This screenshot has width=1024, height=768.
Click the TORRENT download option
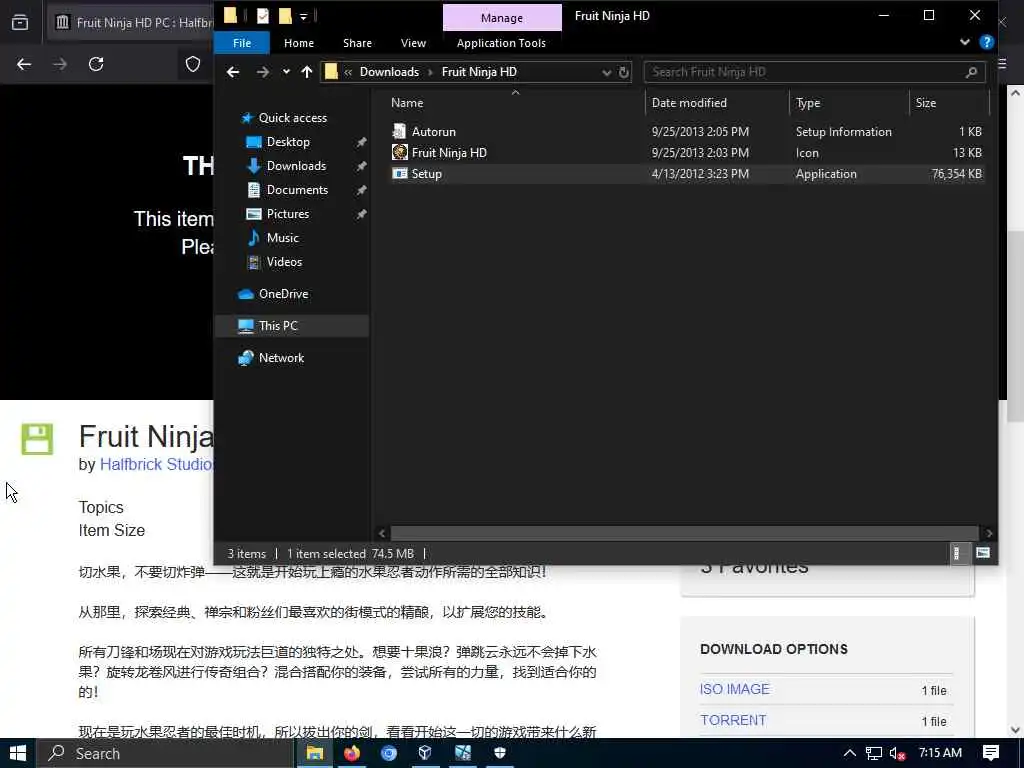coord(733,720)
